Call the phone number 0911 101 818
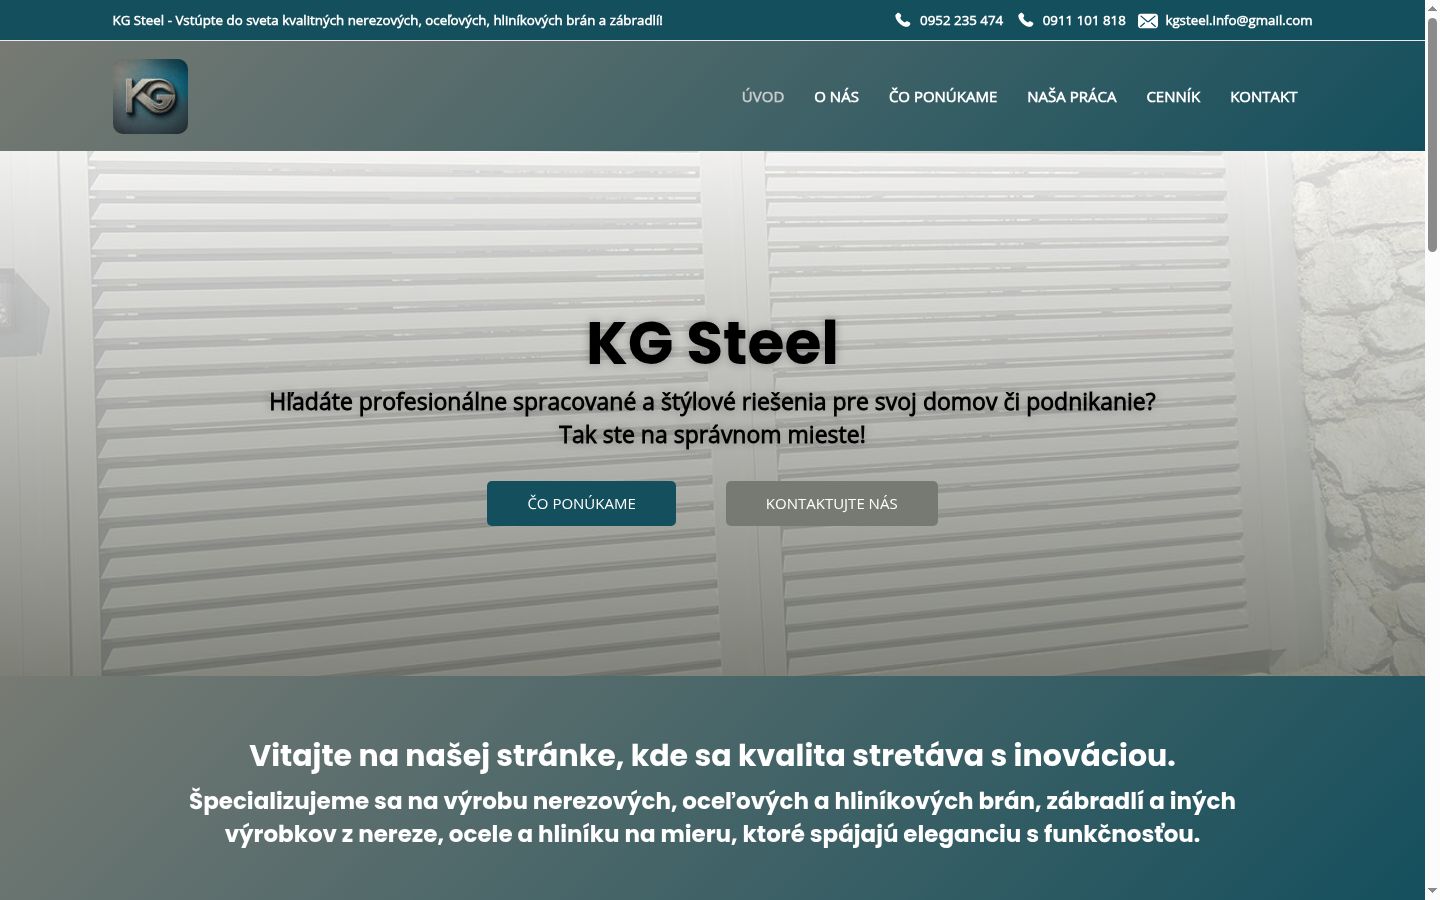This screenshot has width=1440, height=900. [1084, 20]
